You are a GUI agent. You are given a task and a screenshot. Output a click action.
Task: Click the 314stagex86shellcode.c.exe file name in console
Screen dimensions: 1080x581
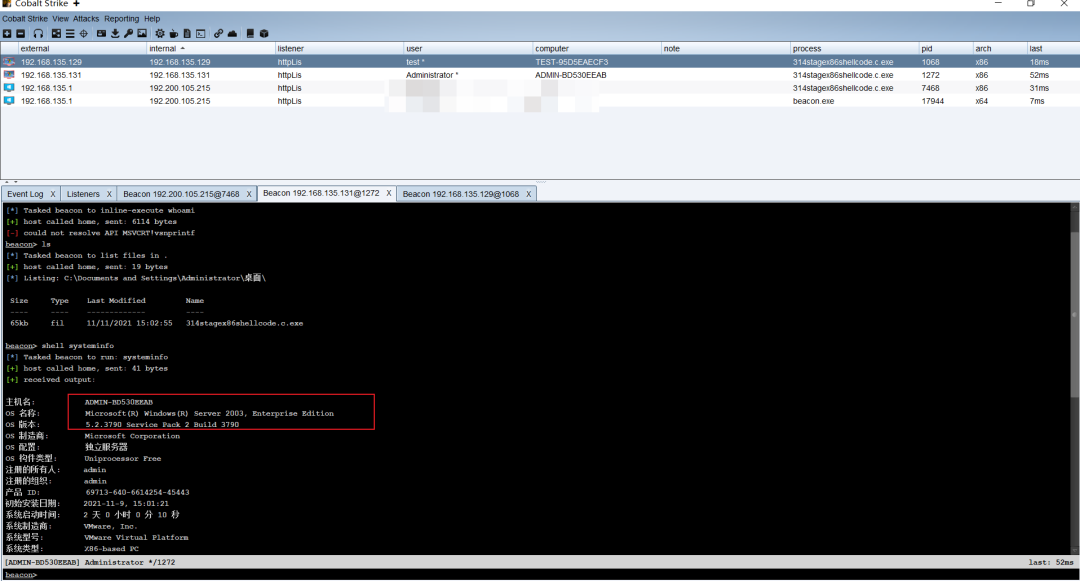pos(244,323)
